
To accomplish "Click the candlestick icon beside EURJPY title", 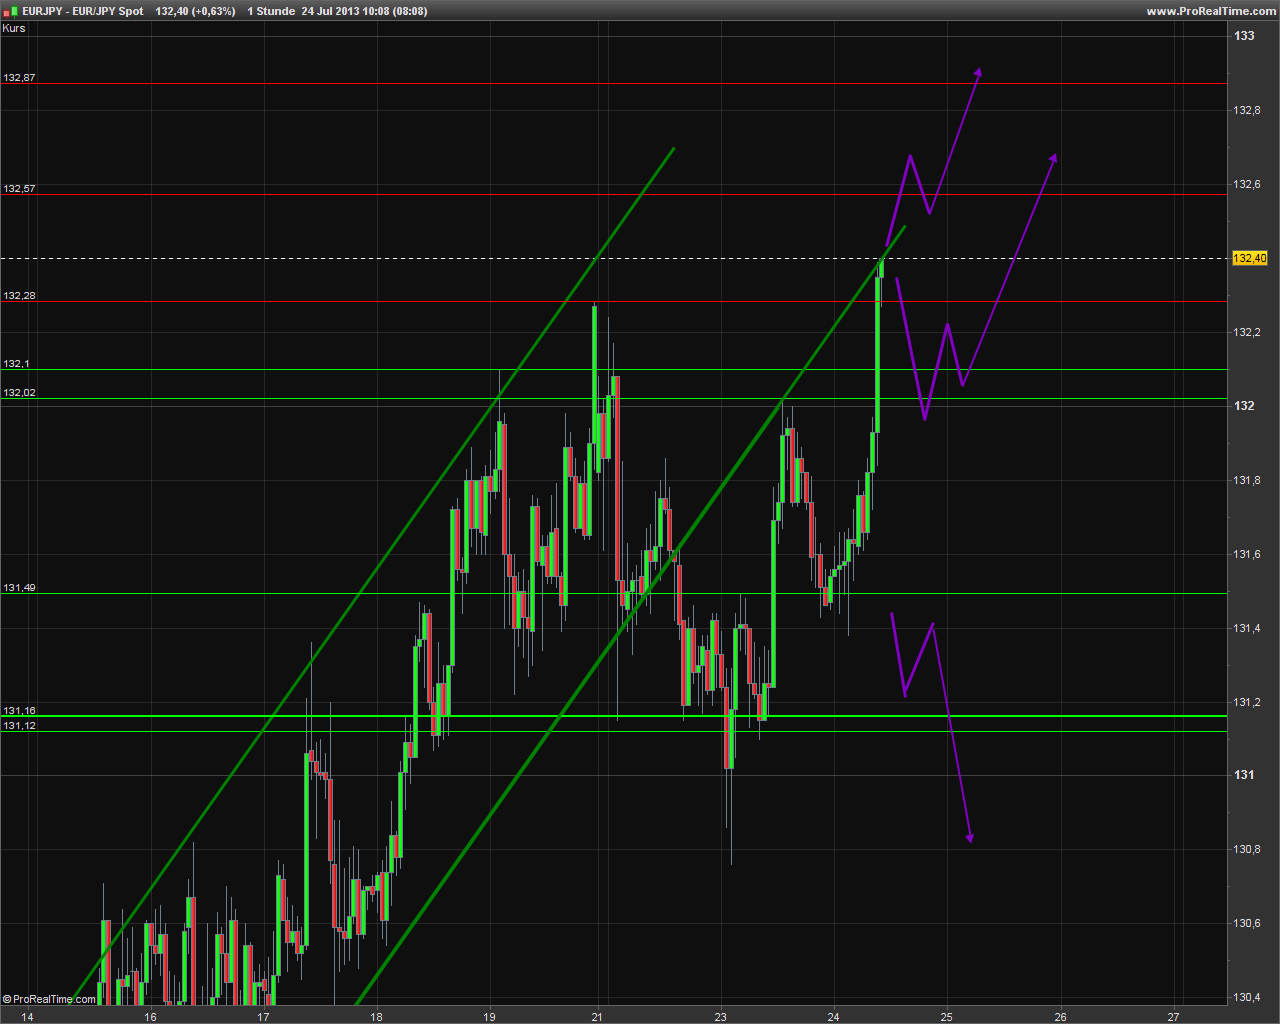I will pos(9,11).
